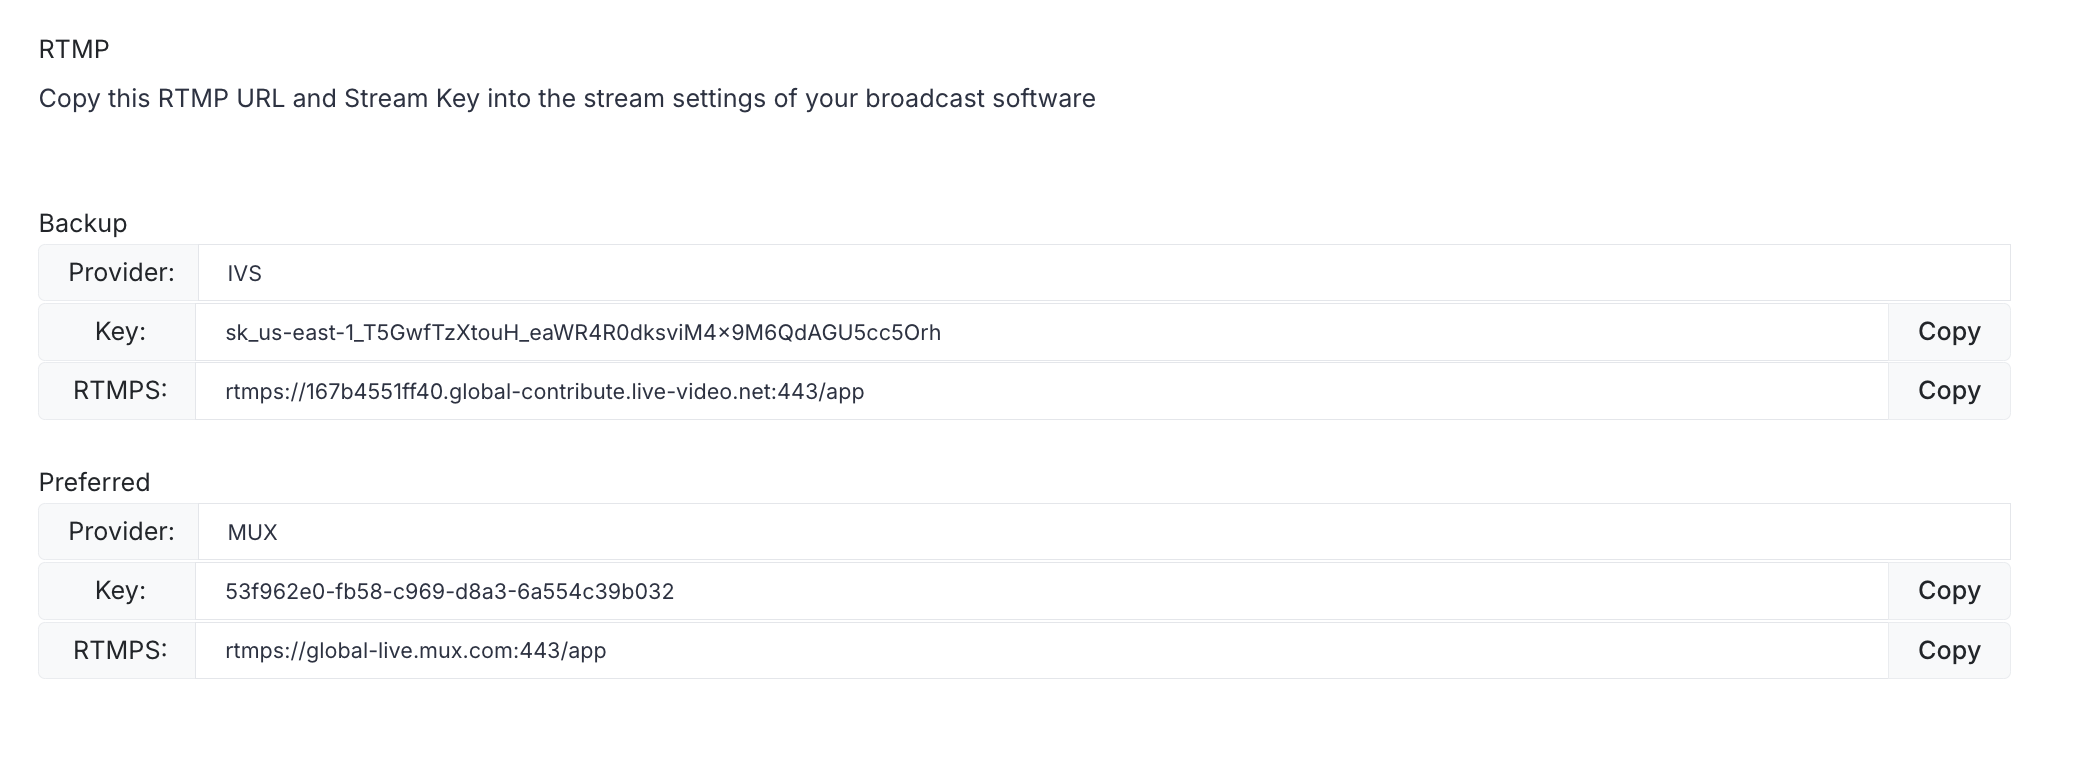
Task: Click the Preferred provider field showing MUX
Action: click(x=1104, y=532)
